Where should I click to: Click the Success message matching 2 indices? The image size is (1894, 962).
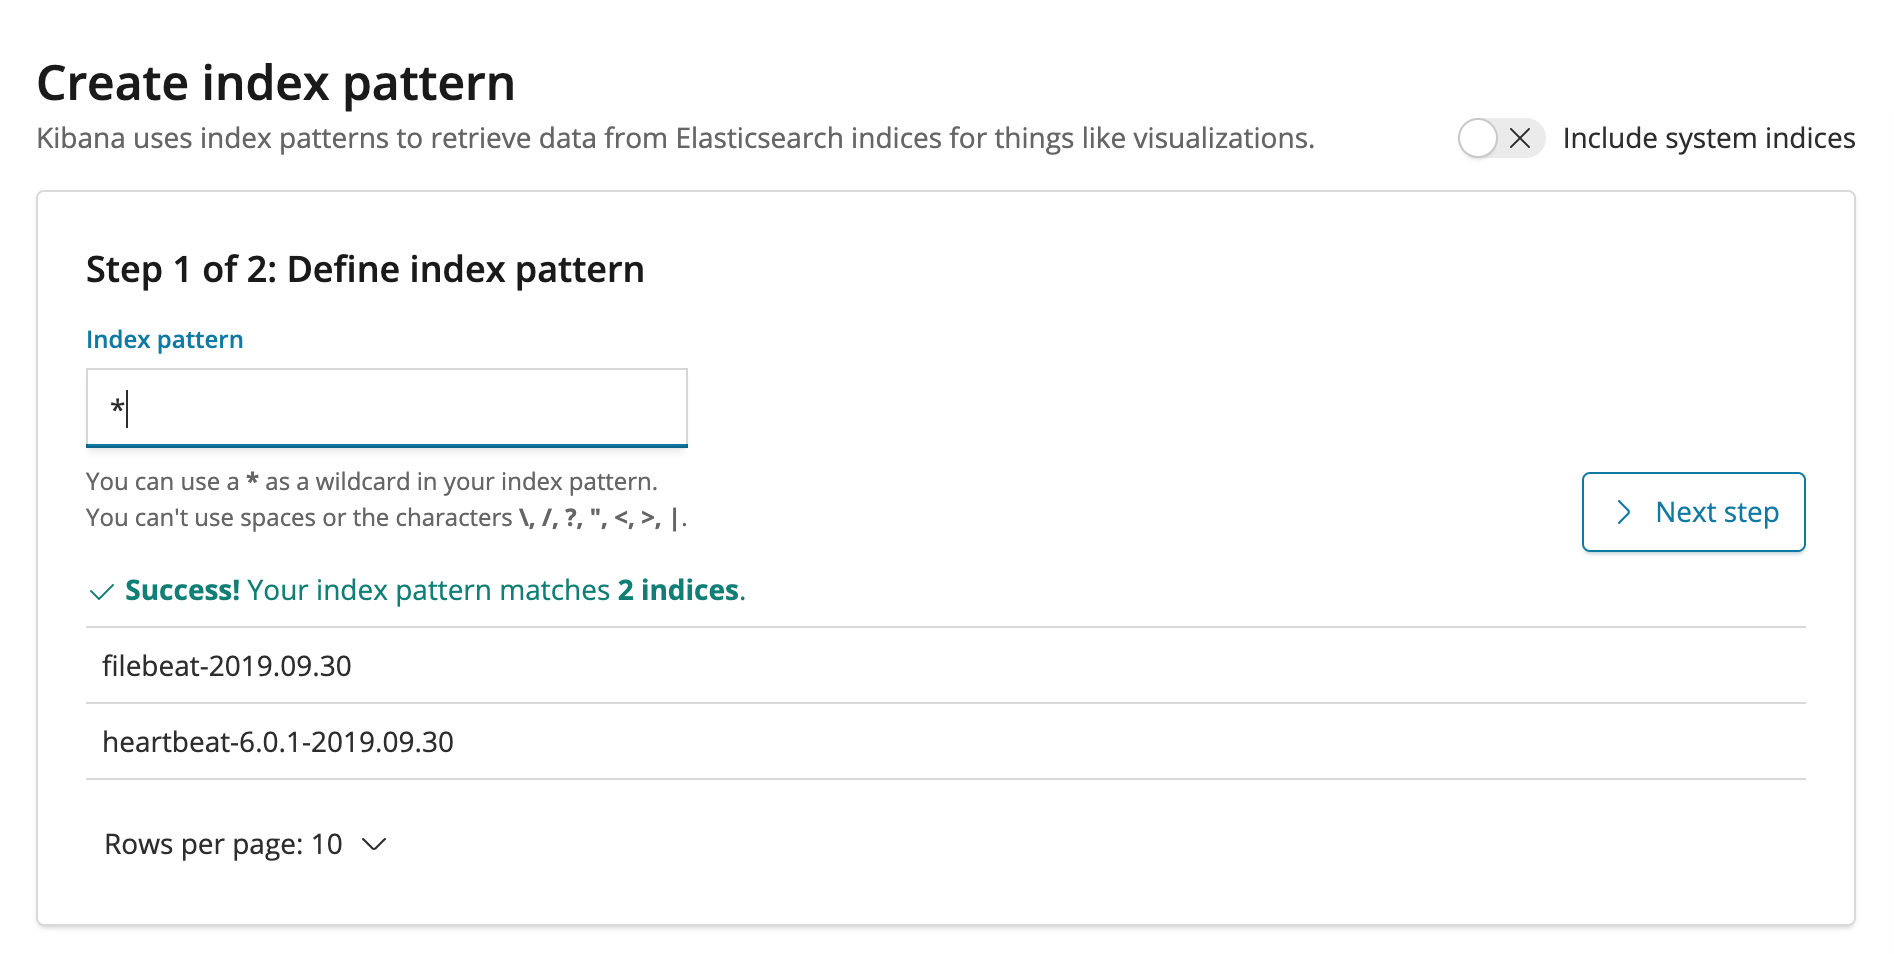pos(435,590)
